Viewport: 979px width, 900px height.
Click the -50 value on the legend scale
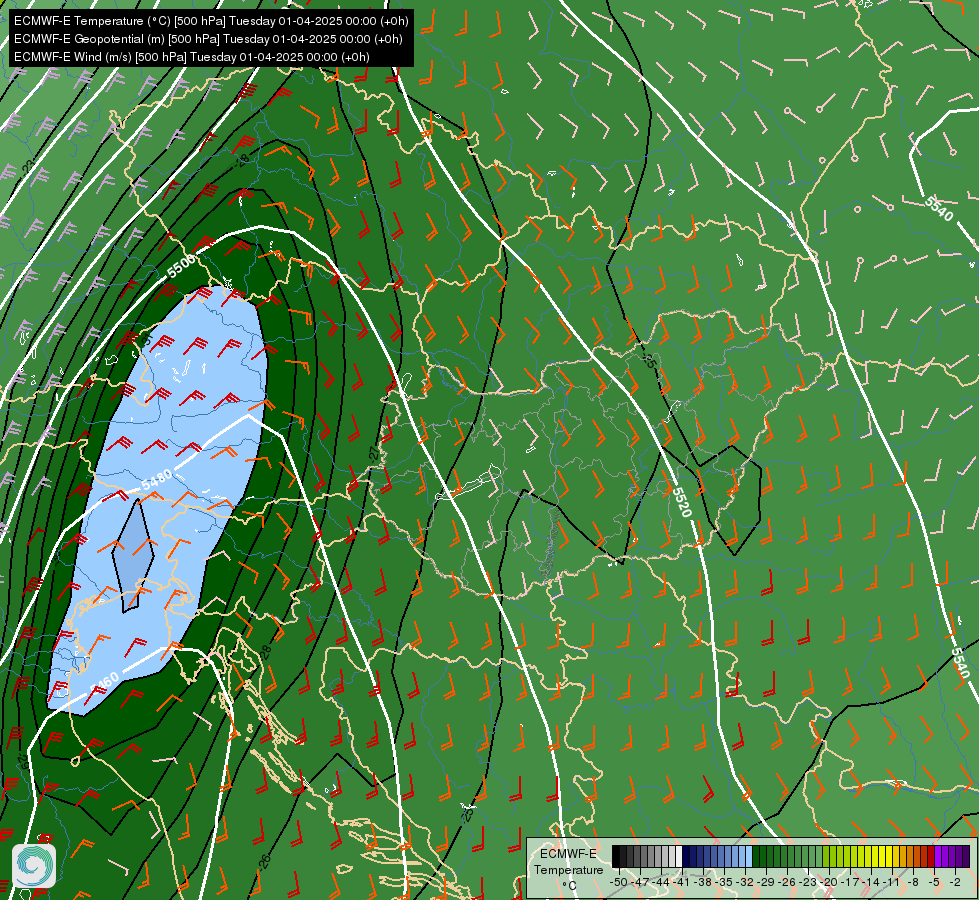coord(619,882)
